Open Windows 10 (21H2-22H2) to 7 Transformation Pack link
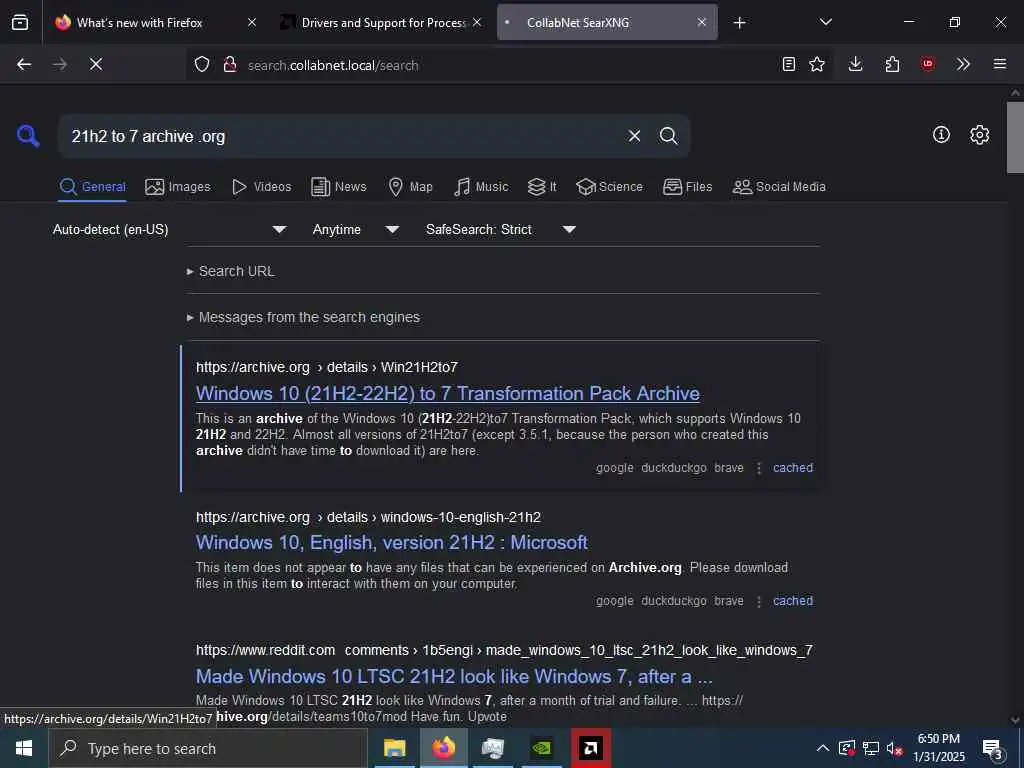 pyautogui.click(x=448, y=393)
